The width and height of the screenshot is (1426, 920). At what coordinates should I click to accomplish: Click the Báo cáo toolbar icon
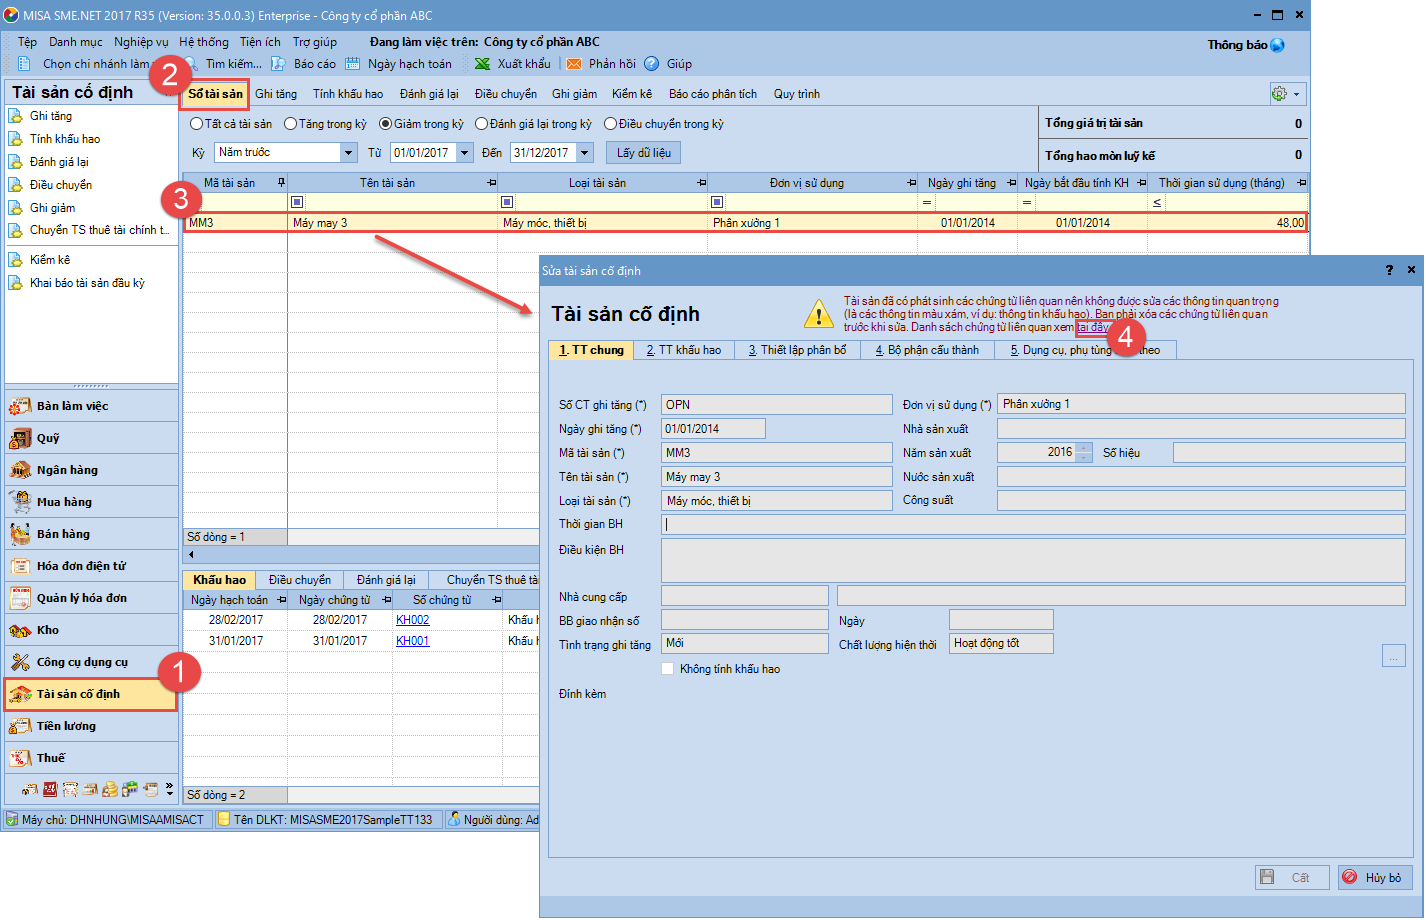coord(279,64)
